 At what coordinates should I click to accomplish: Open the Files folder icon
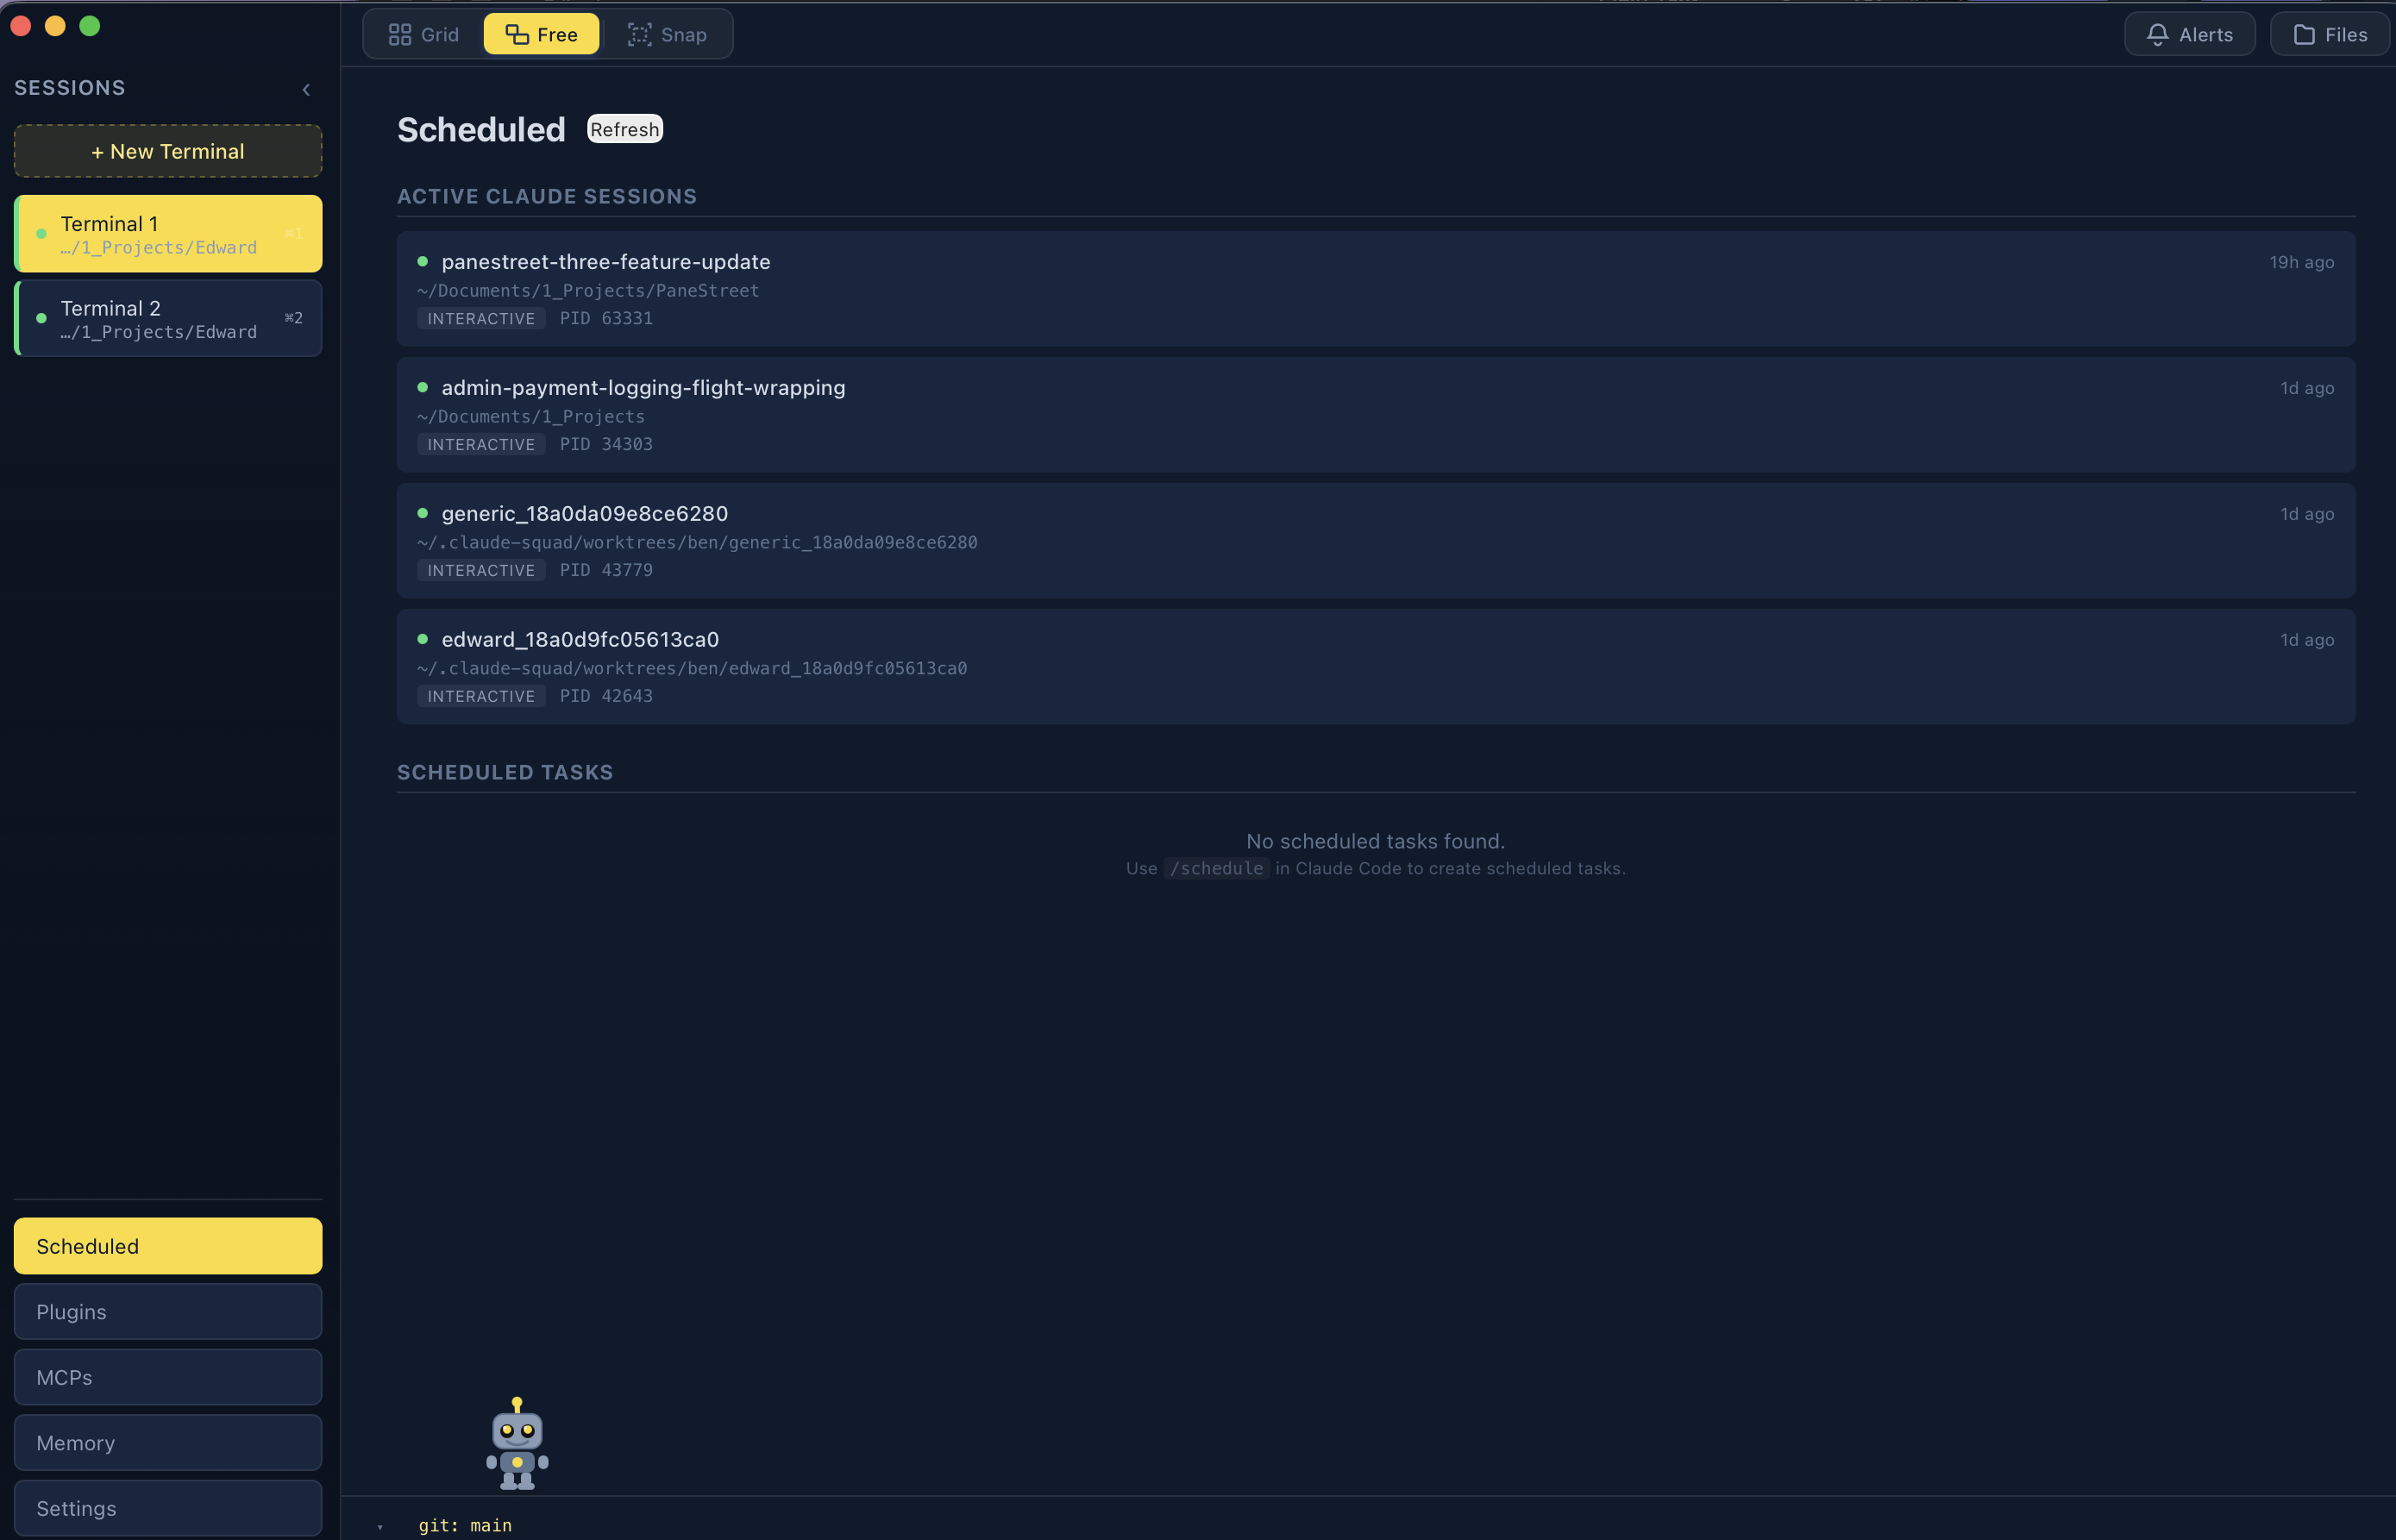pyautogui.click(x=2304, y=33)
